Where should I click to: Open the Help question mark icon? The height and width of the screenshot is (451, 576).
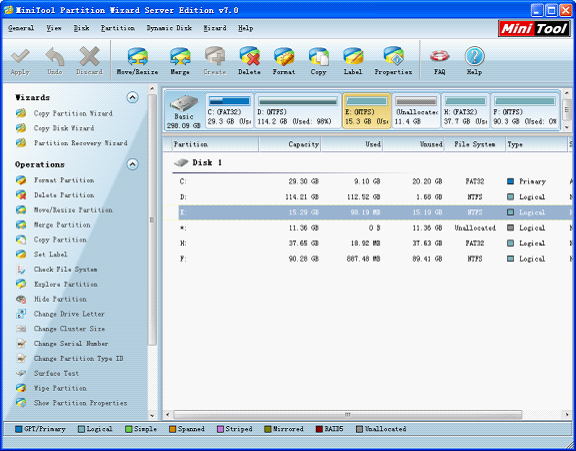click(x=474, y=56)
